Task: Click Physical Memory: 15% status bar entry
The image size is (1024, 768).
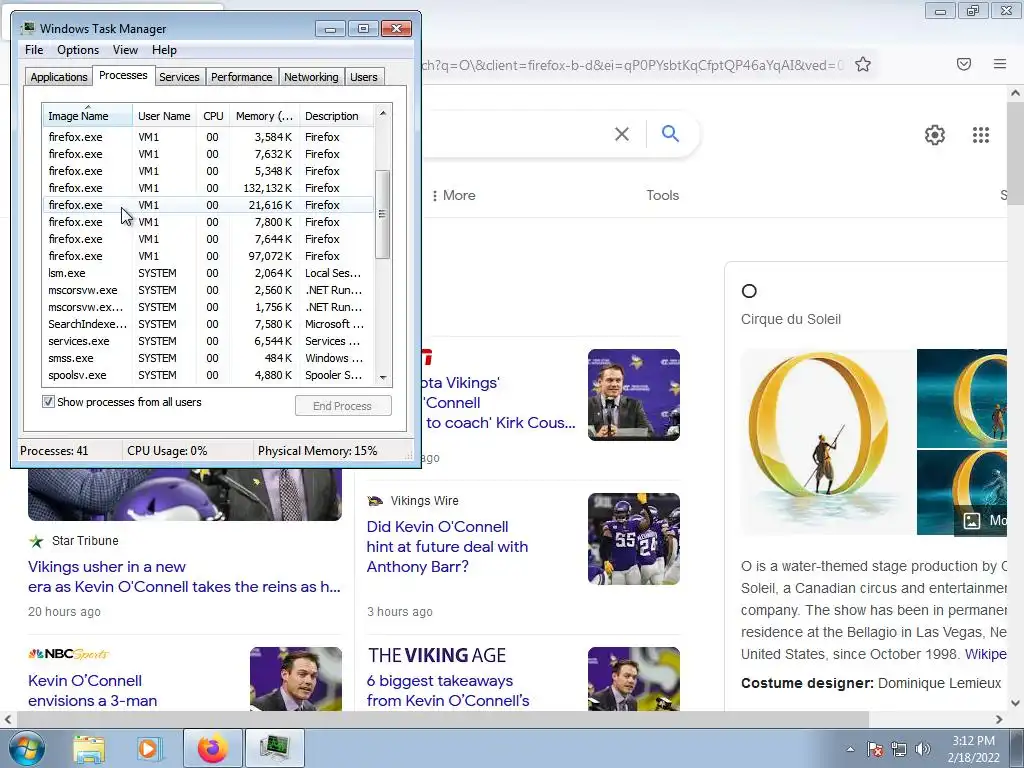Action: tap(317, 451)
